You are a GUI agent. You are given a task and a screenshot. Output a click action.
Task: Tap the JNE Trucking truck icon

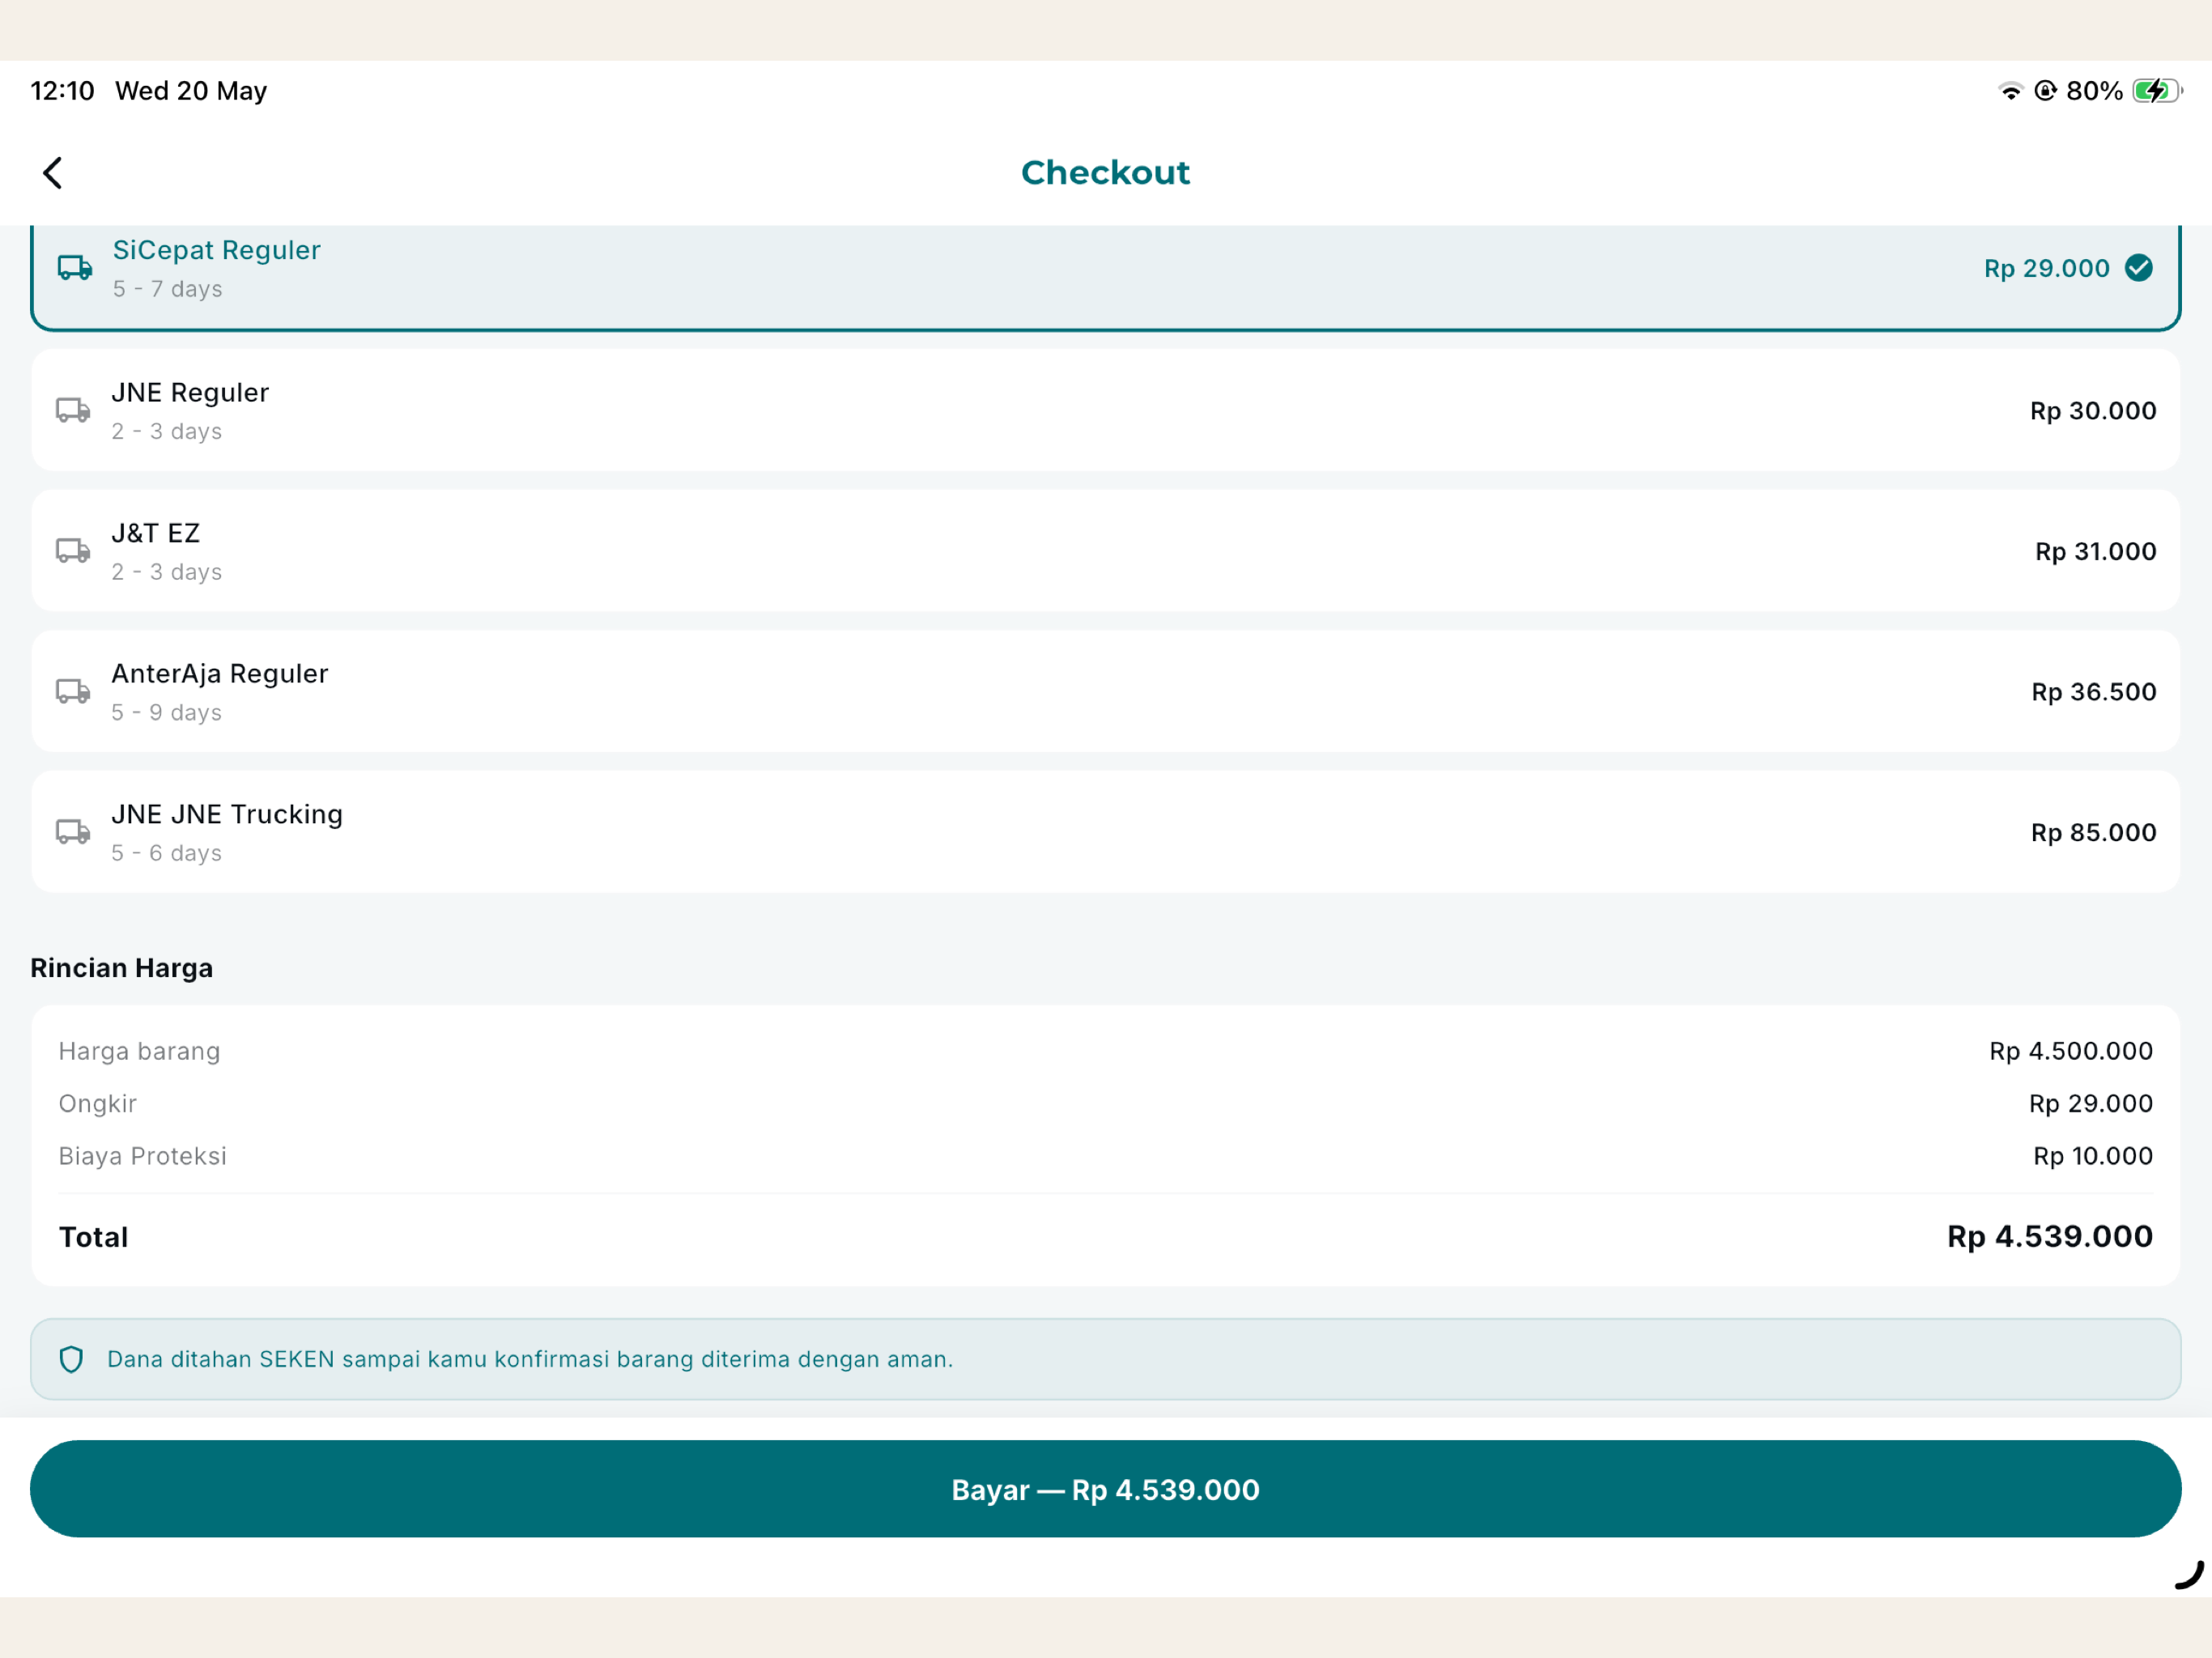pos(73,832)
